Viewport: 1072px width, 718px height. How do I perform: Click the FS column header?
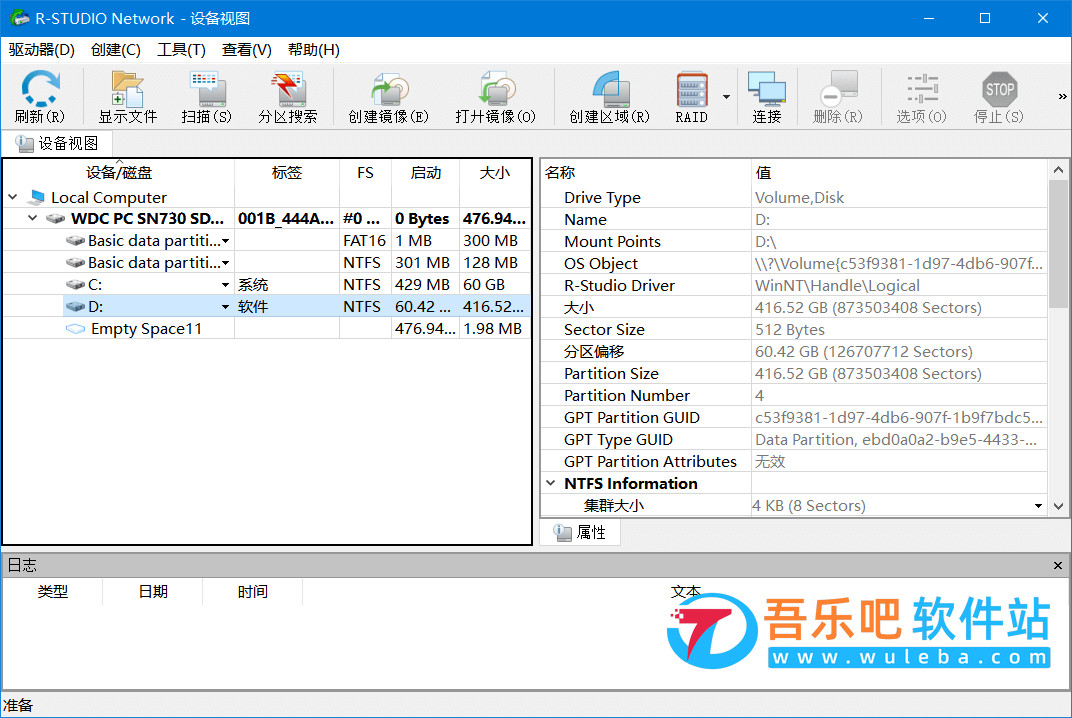point(365,173)
